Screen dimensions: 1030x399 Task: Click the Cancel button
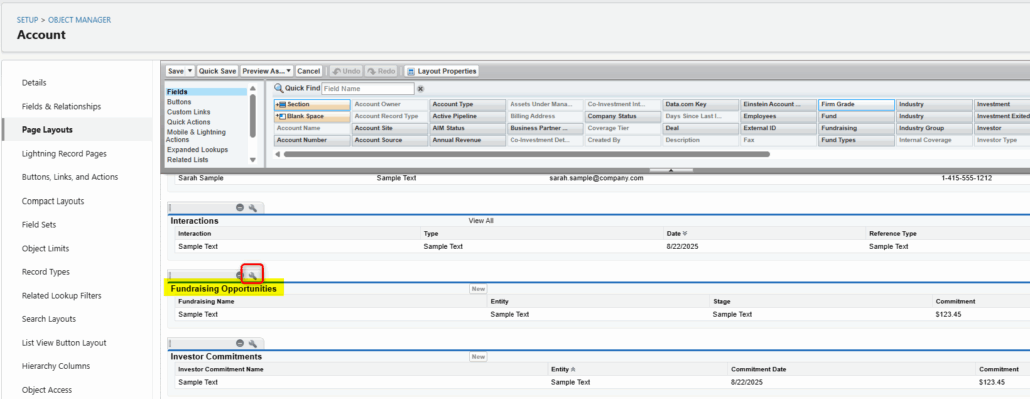tap(308, 71)
